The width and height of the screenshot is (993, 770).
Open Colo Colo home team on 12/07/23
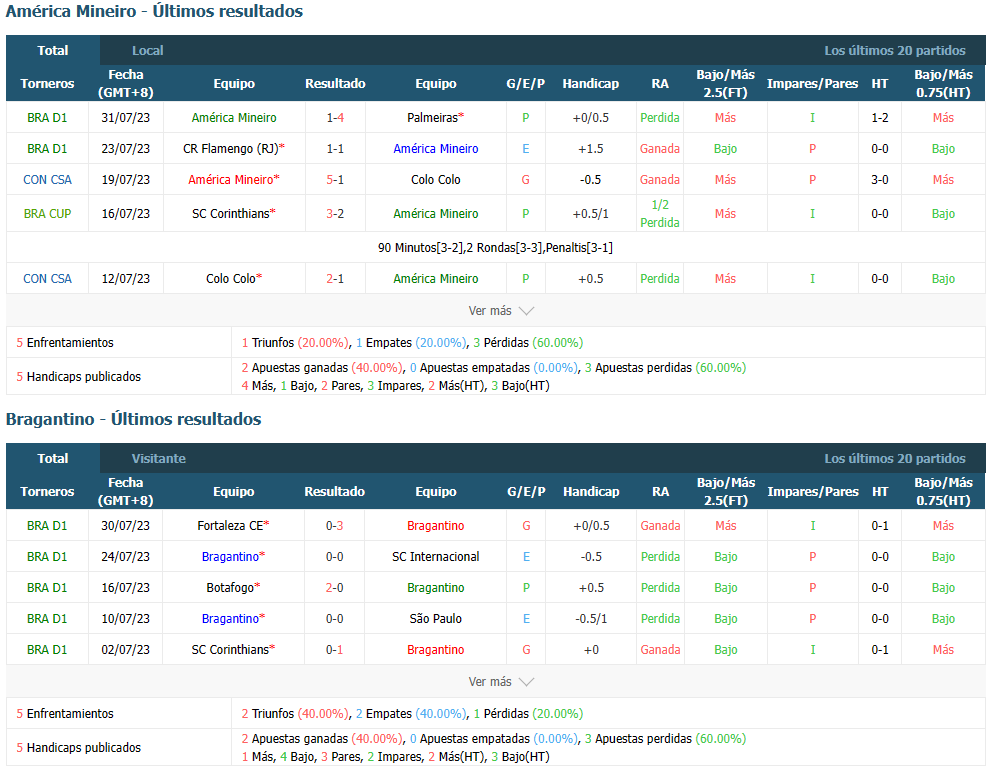pos(231,278)
